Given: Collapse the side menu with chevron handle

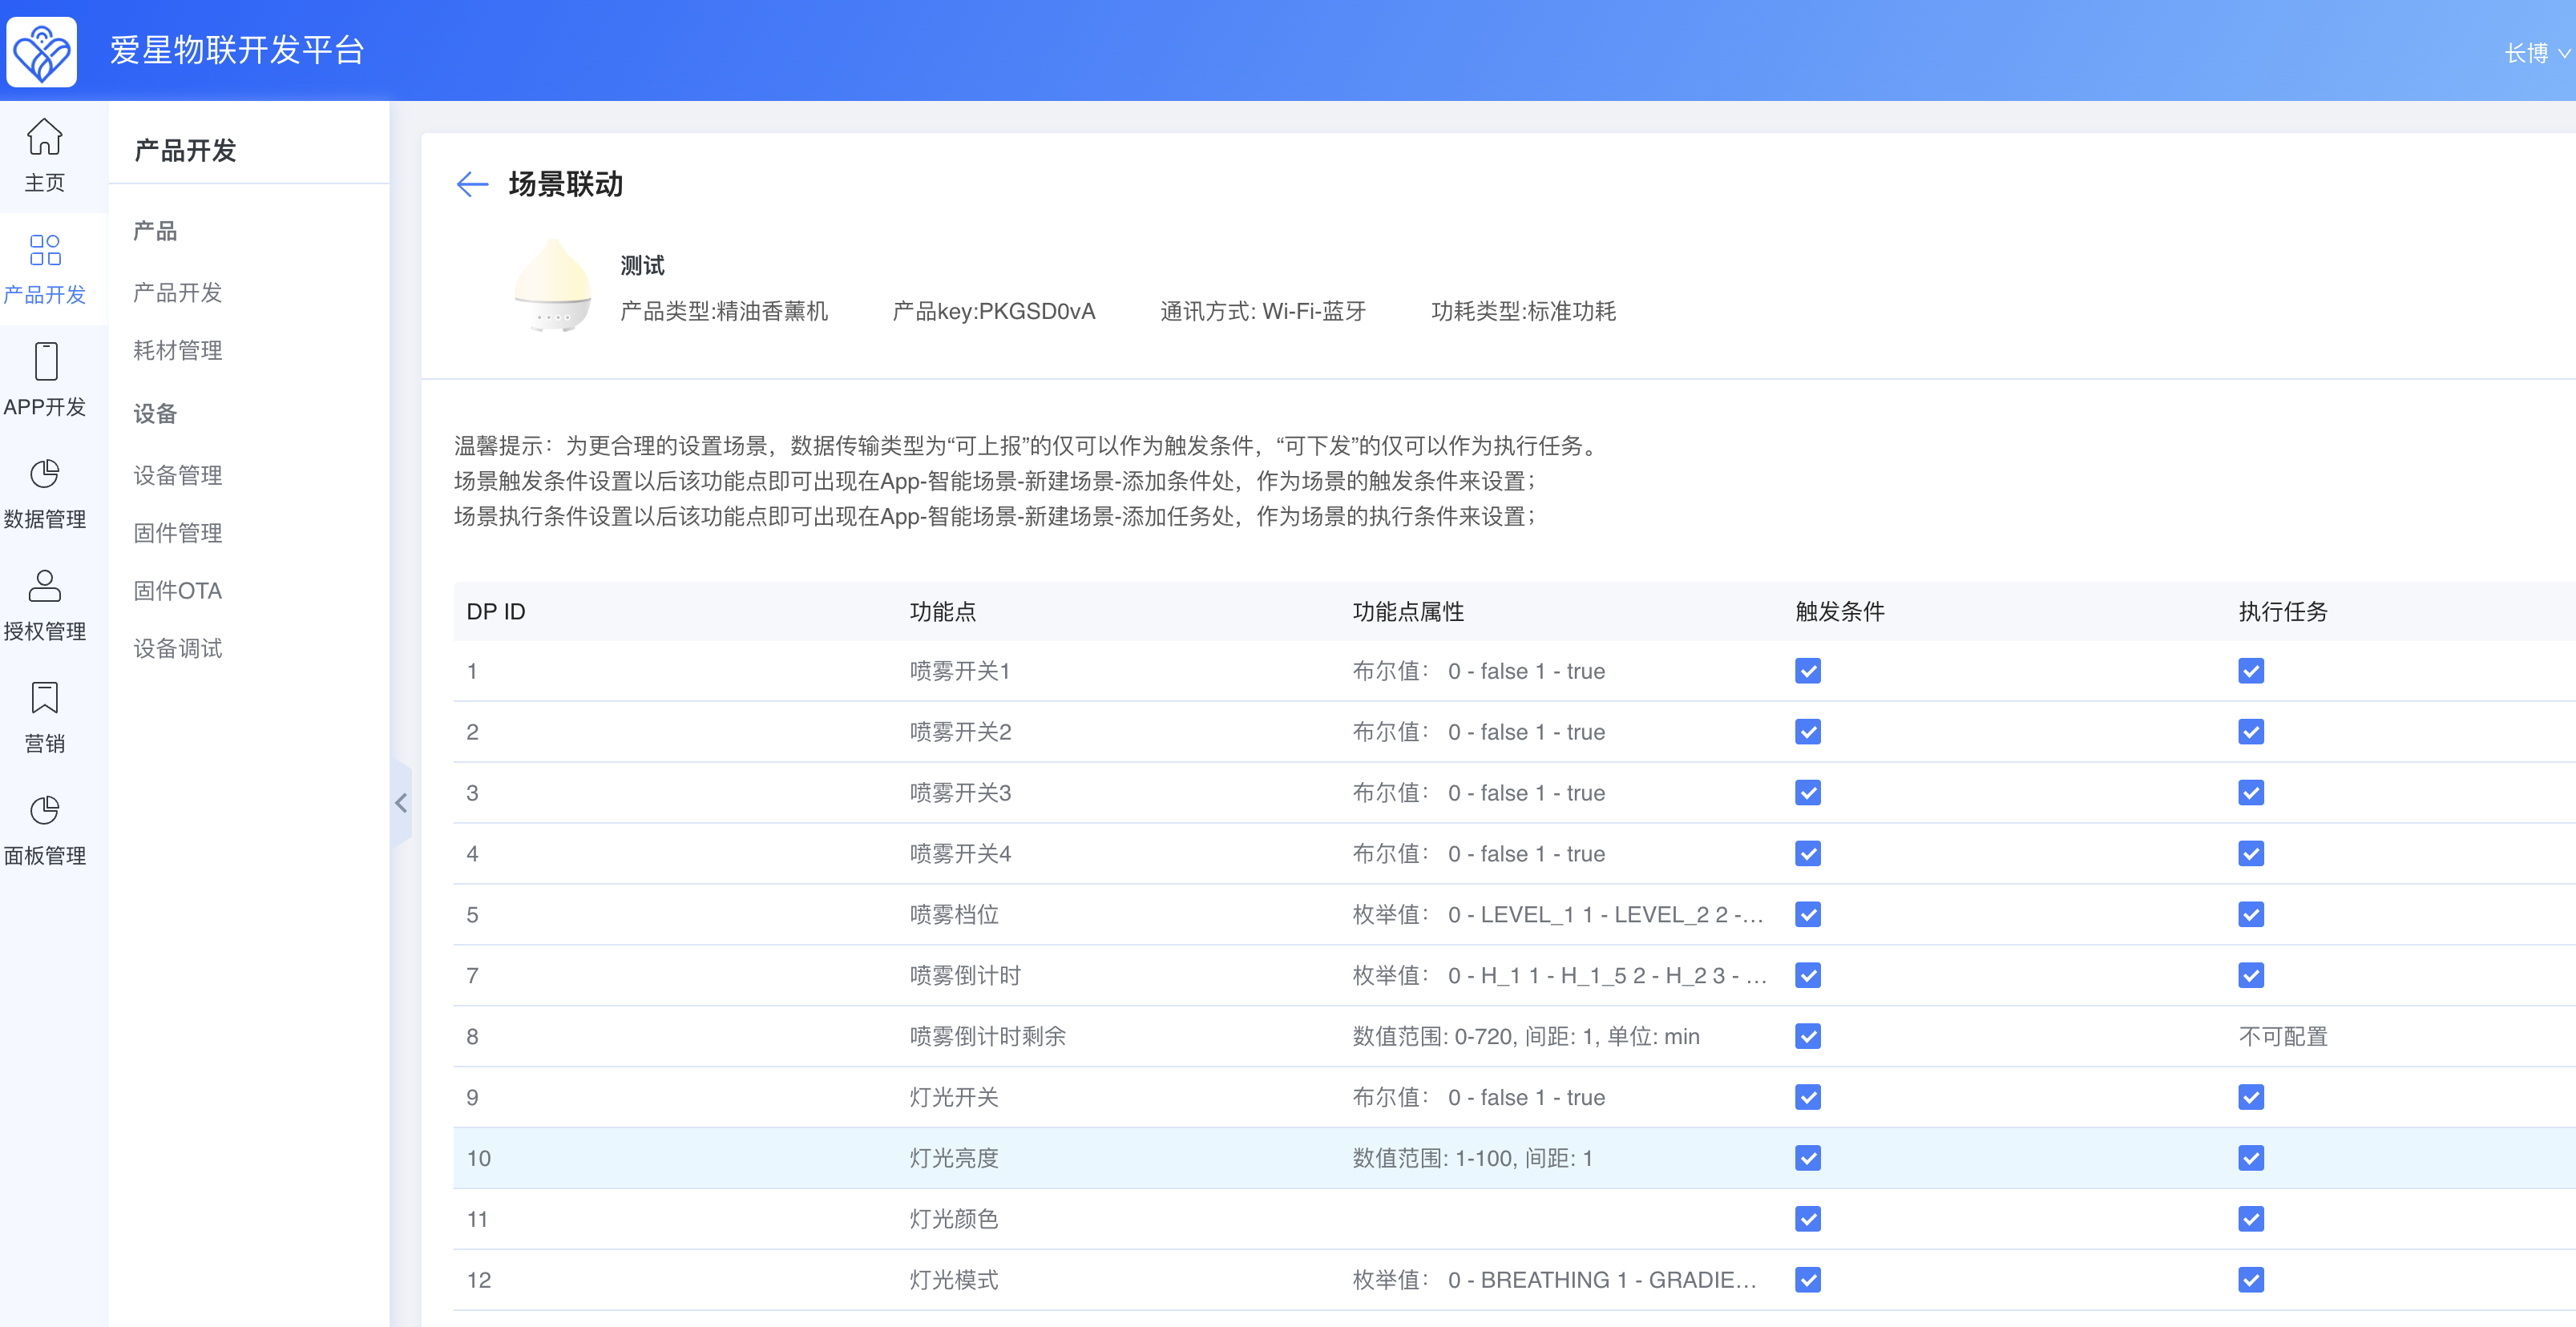Looking at the screenshot, I should coord(401,803).
